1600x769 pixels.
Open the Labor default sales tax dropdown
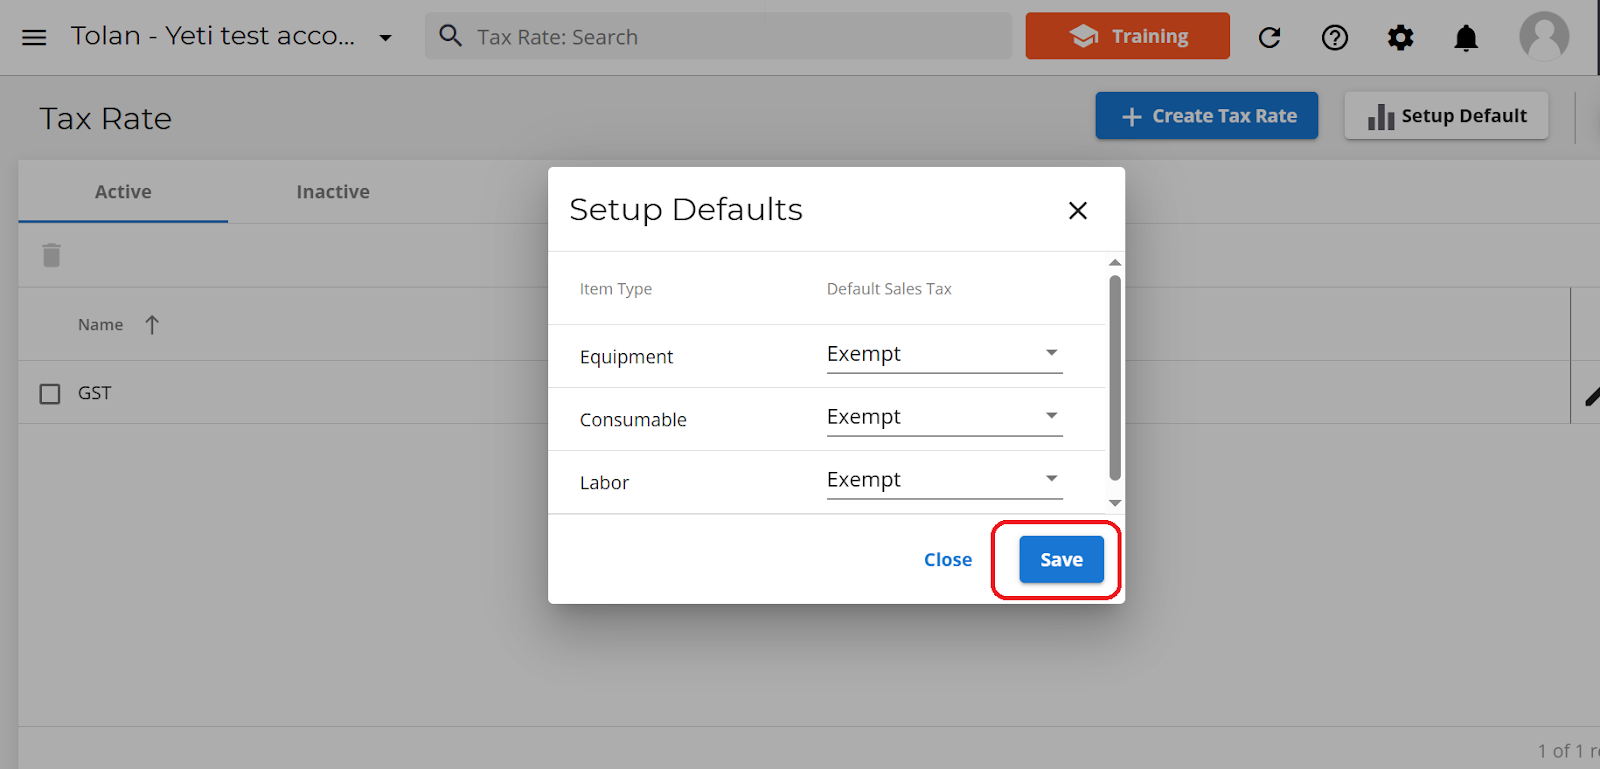[x=944, y=481]
